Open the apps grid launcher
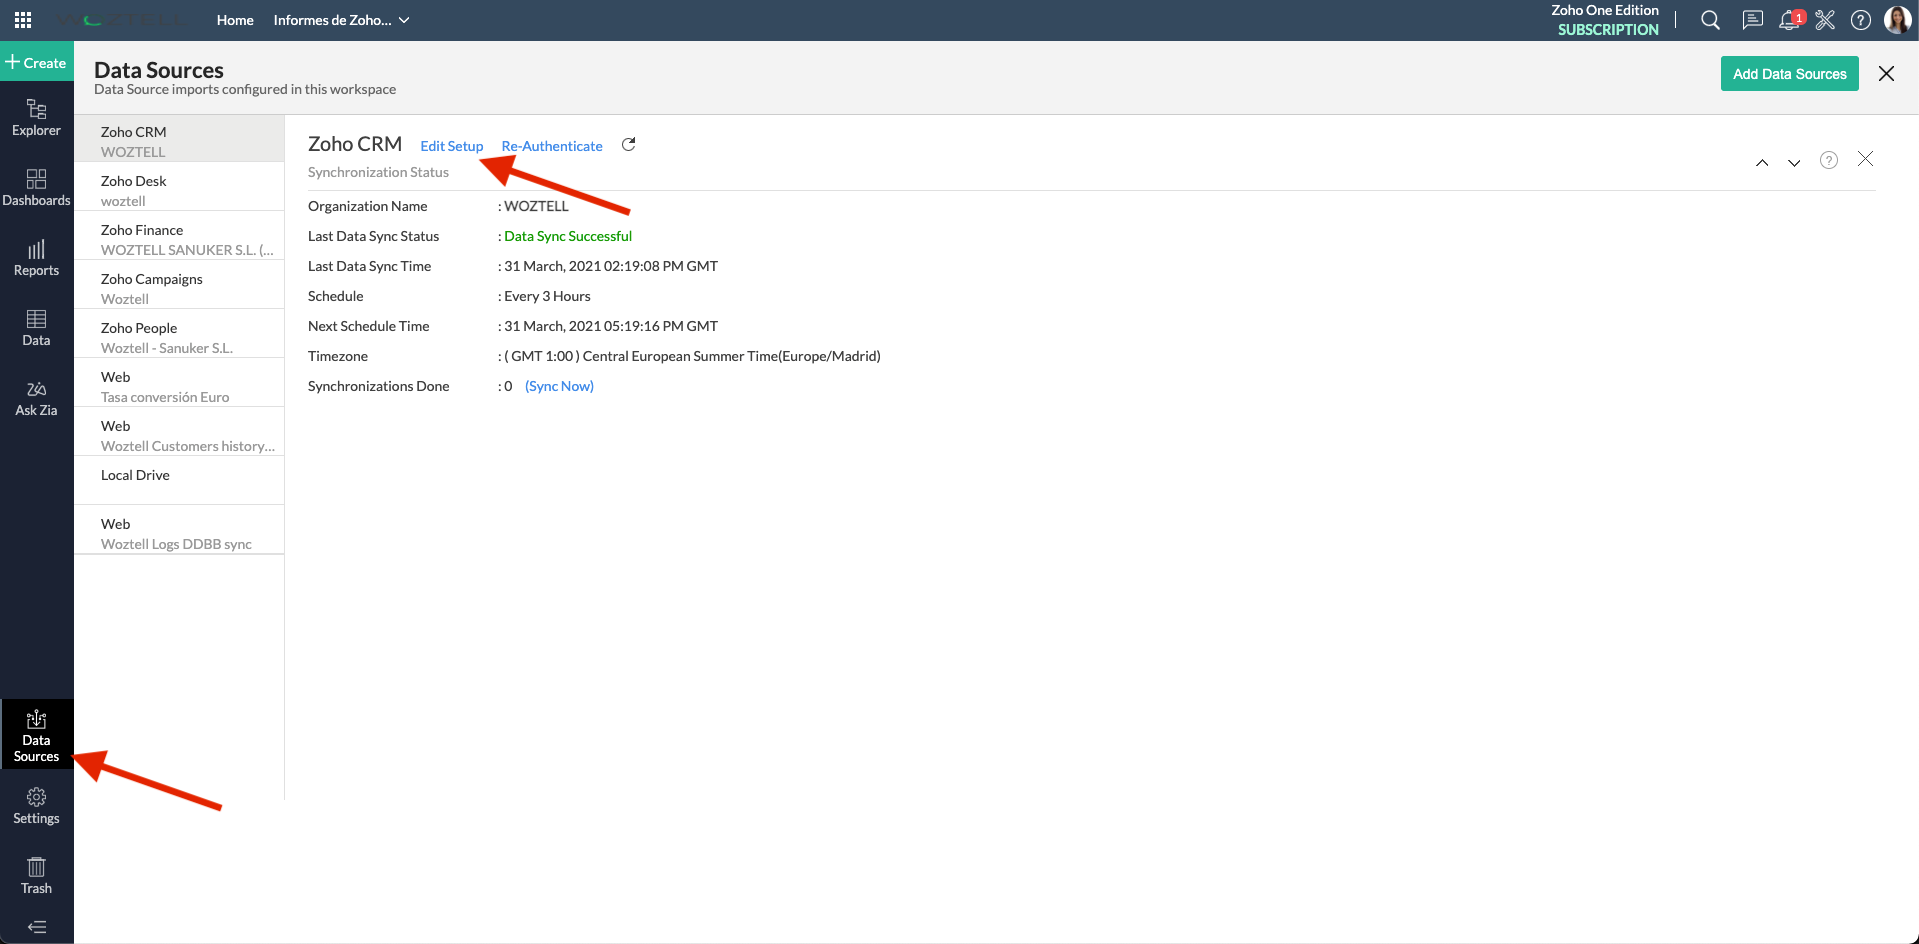This screenshot has height=944, width=1919. [23, 20]
